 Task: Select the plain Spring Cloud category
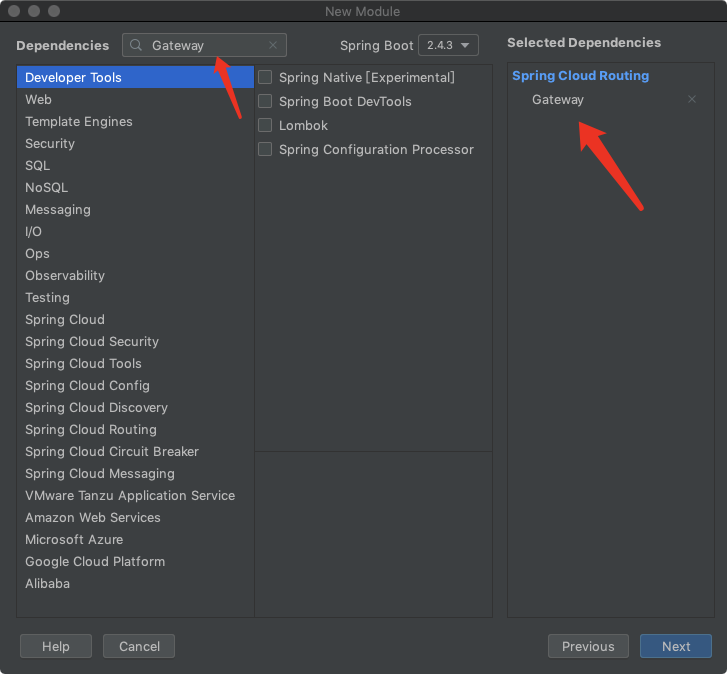135,319
